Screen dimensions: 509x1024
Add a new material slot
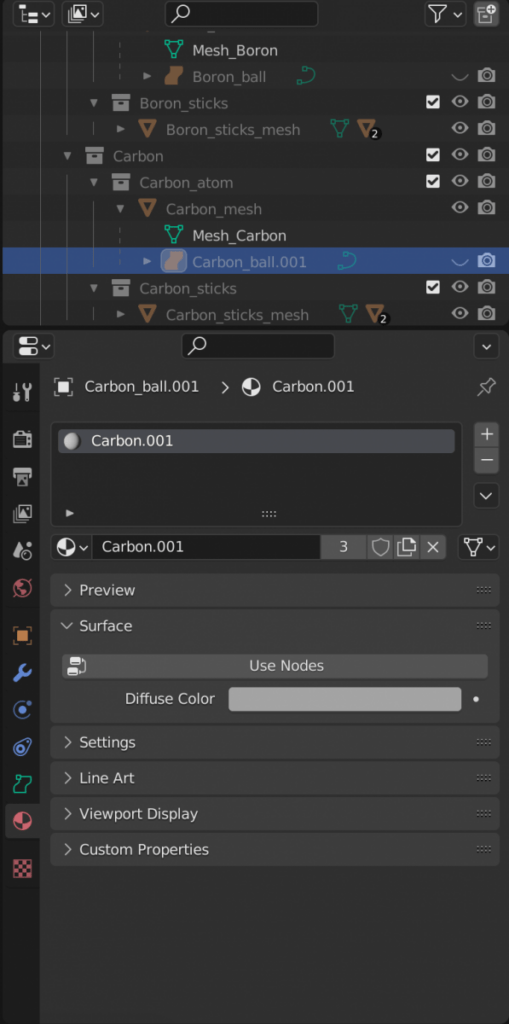[486, 434]
